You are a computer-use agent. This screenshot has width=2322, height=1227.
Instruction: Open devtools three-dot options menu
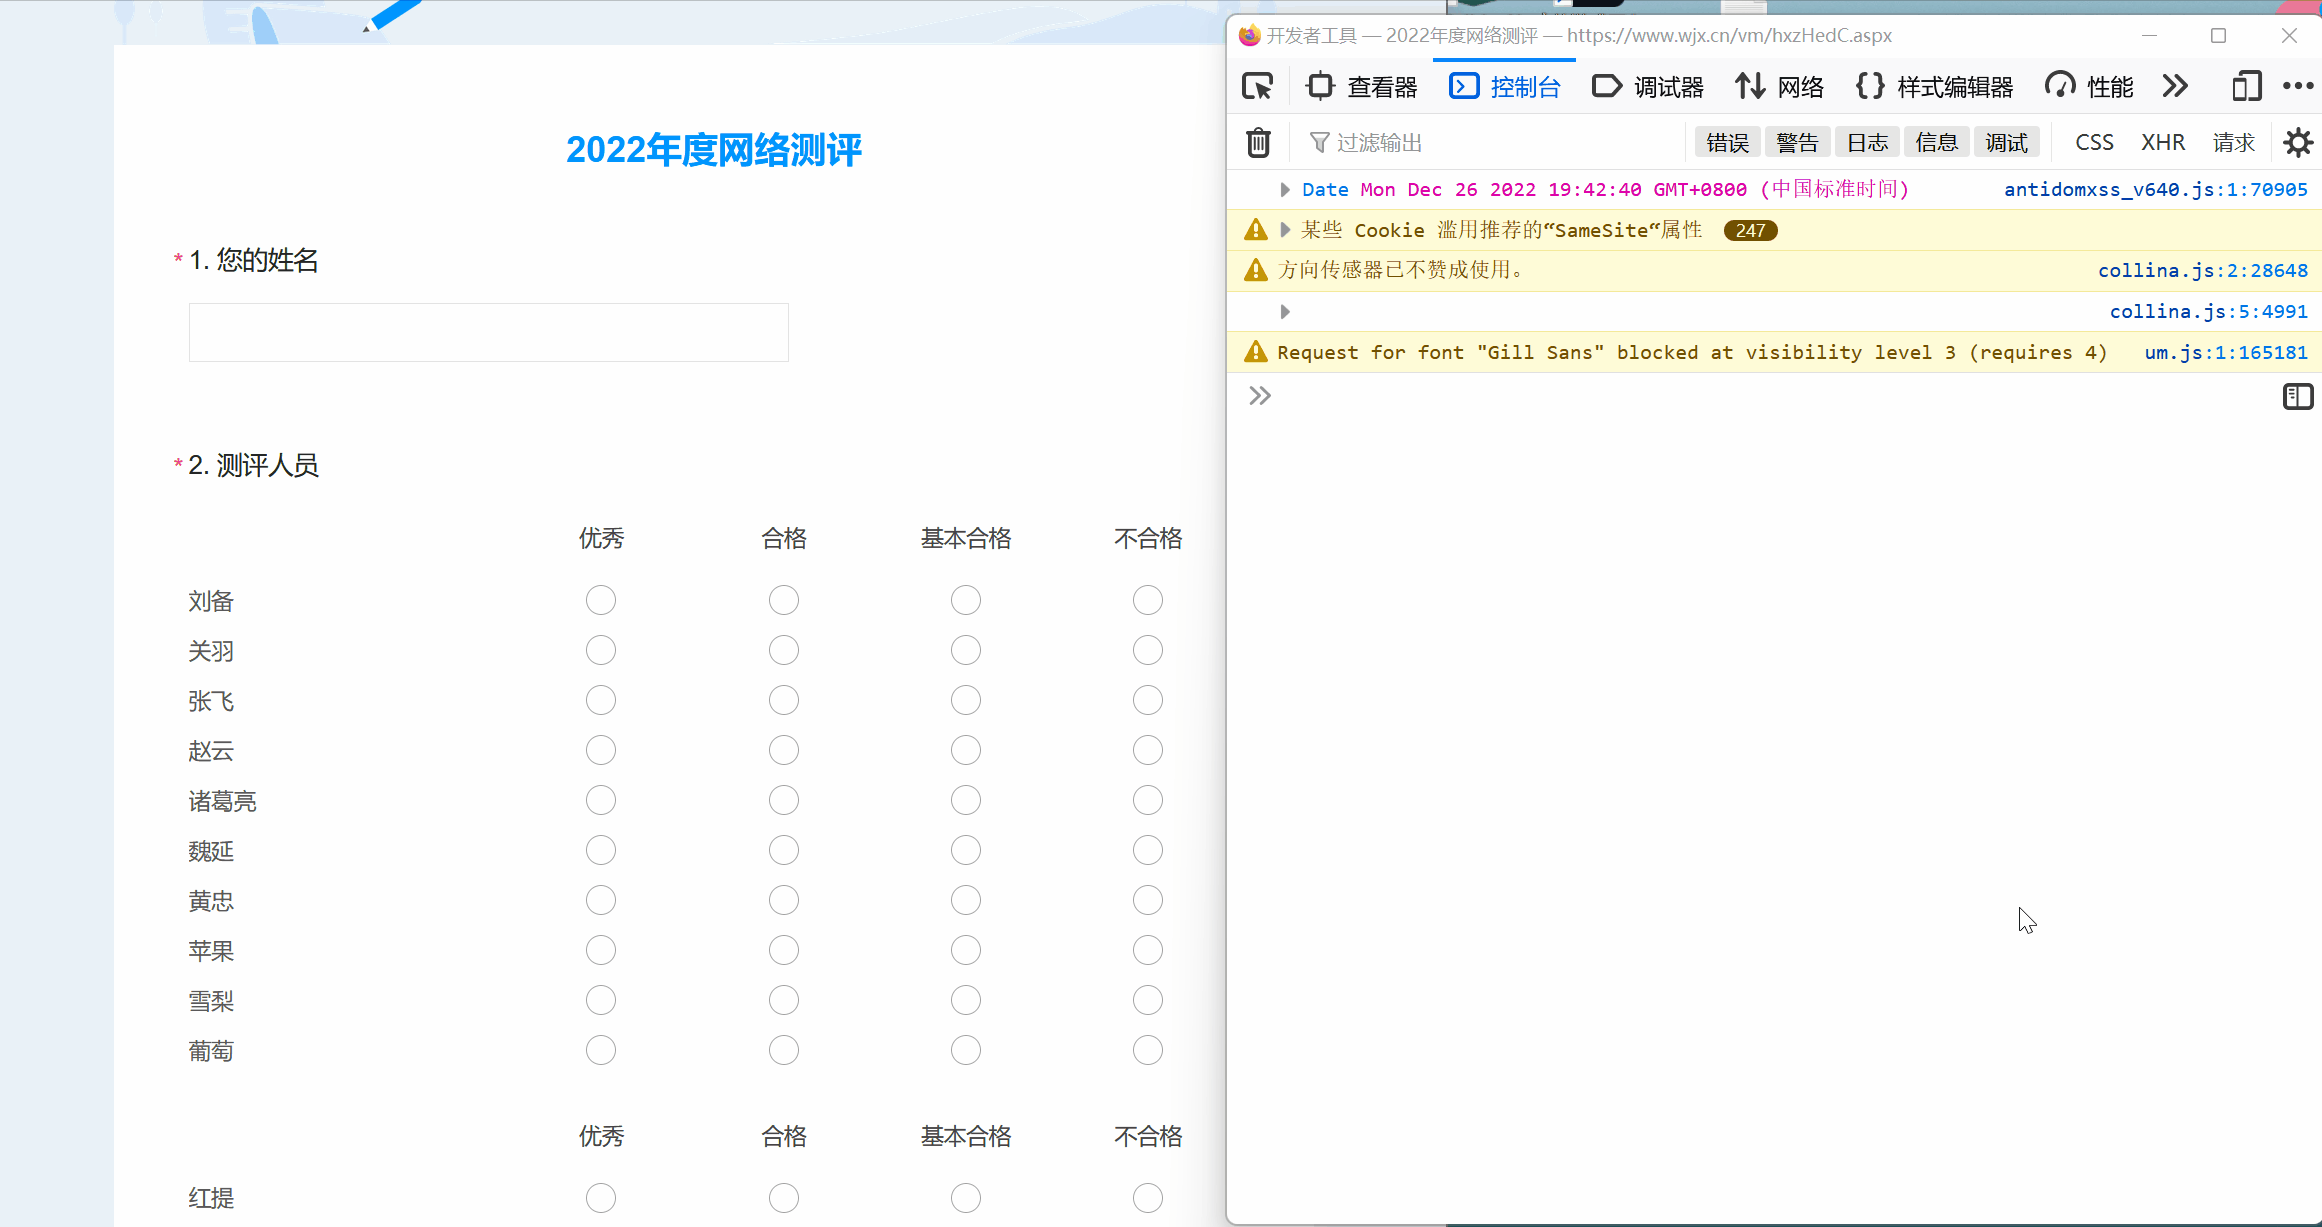(x=2298, y=87)
